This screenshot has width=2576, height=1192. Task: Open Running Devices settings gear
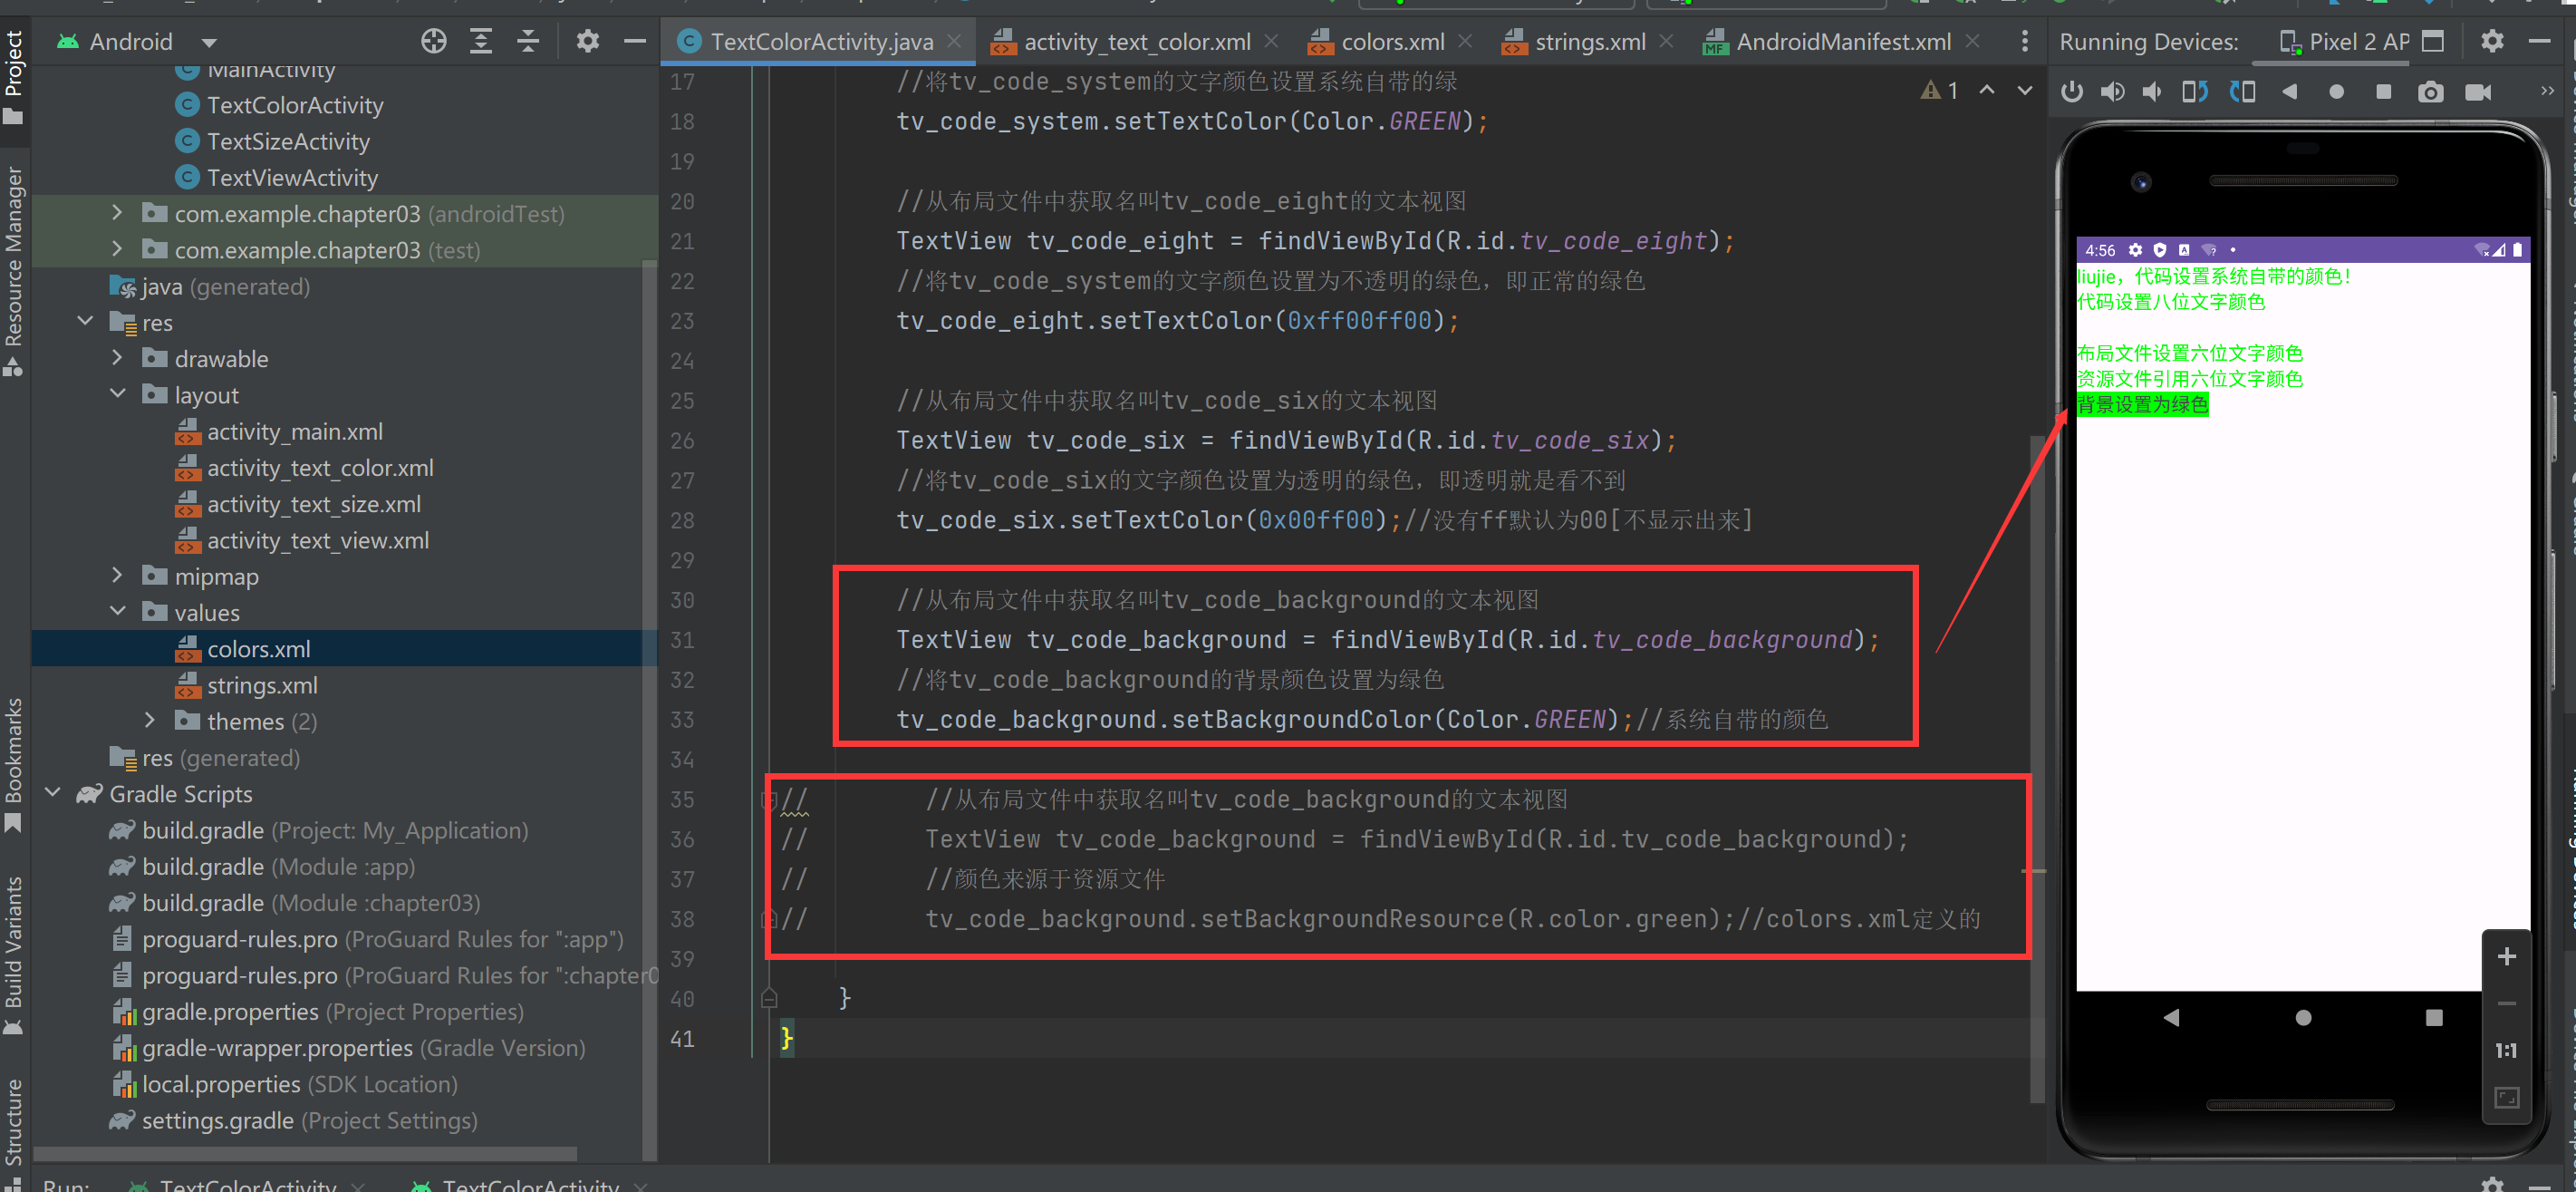click(2492, 41)
